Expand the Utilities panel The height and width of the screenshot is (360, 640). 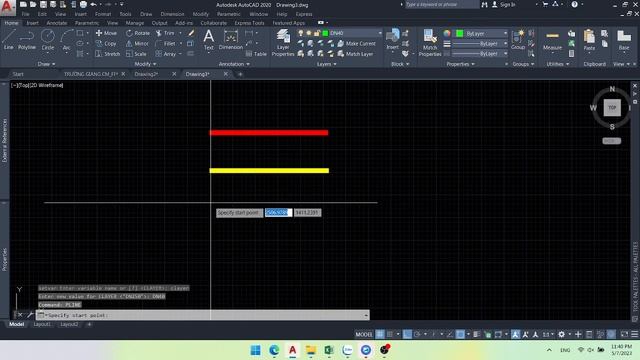pos(558,64)
